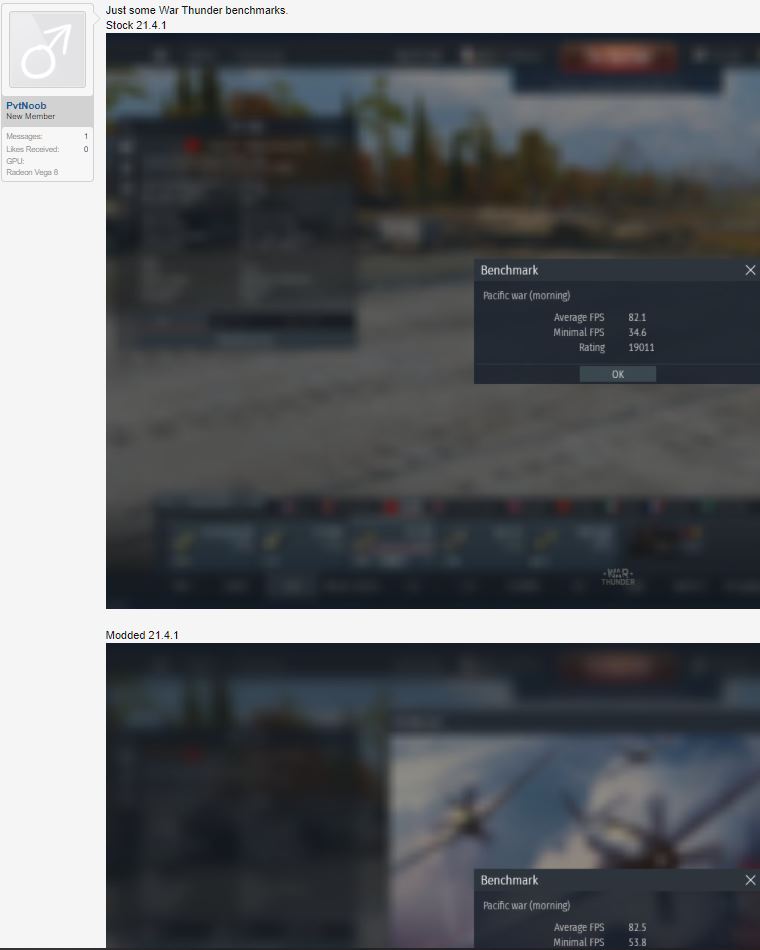
Task: Click the War Thunder logo in stock screenshot
Action: pyautogui.click(x=618, y=577)
